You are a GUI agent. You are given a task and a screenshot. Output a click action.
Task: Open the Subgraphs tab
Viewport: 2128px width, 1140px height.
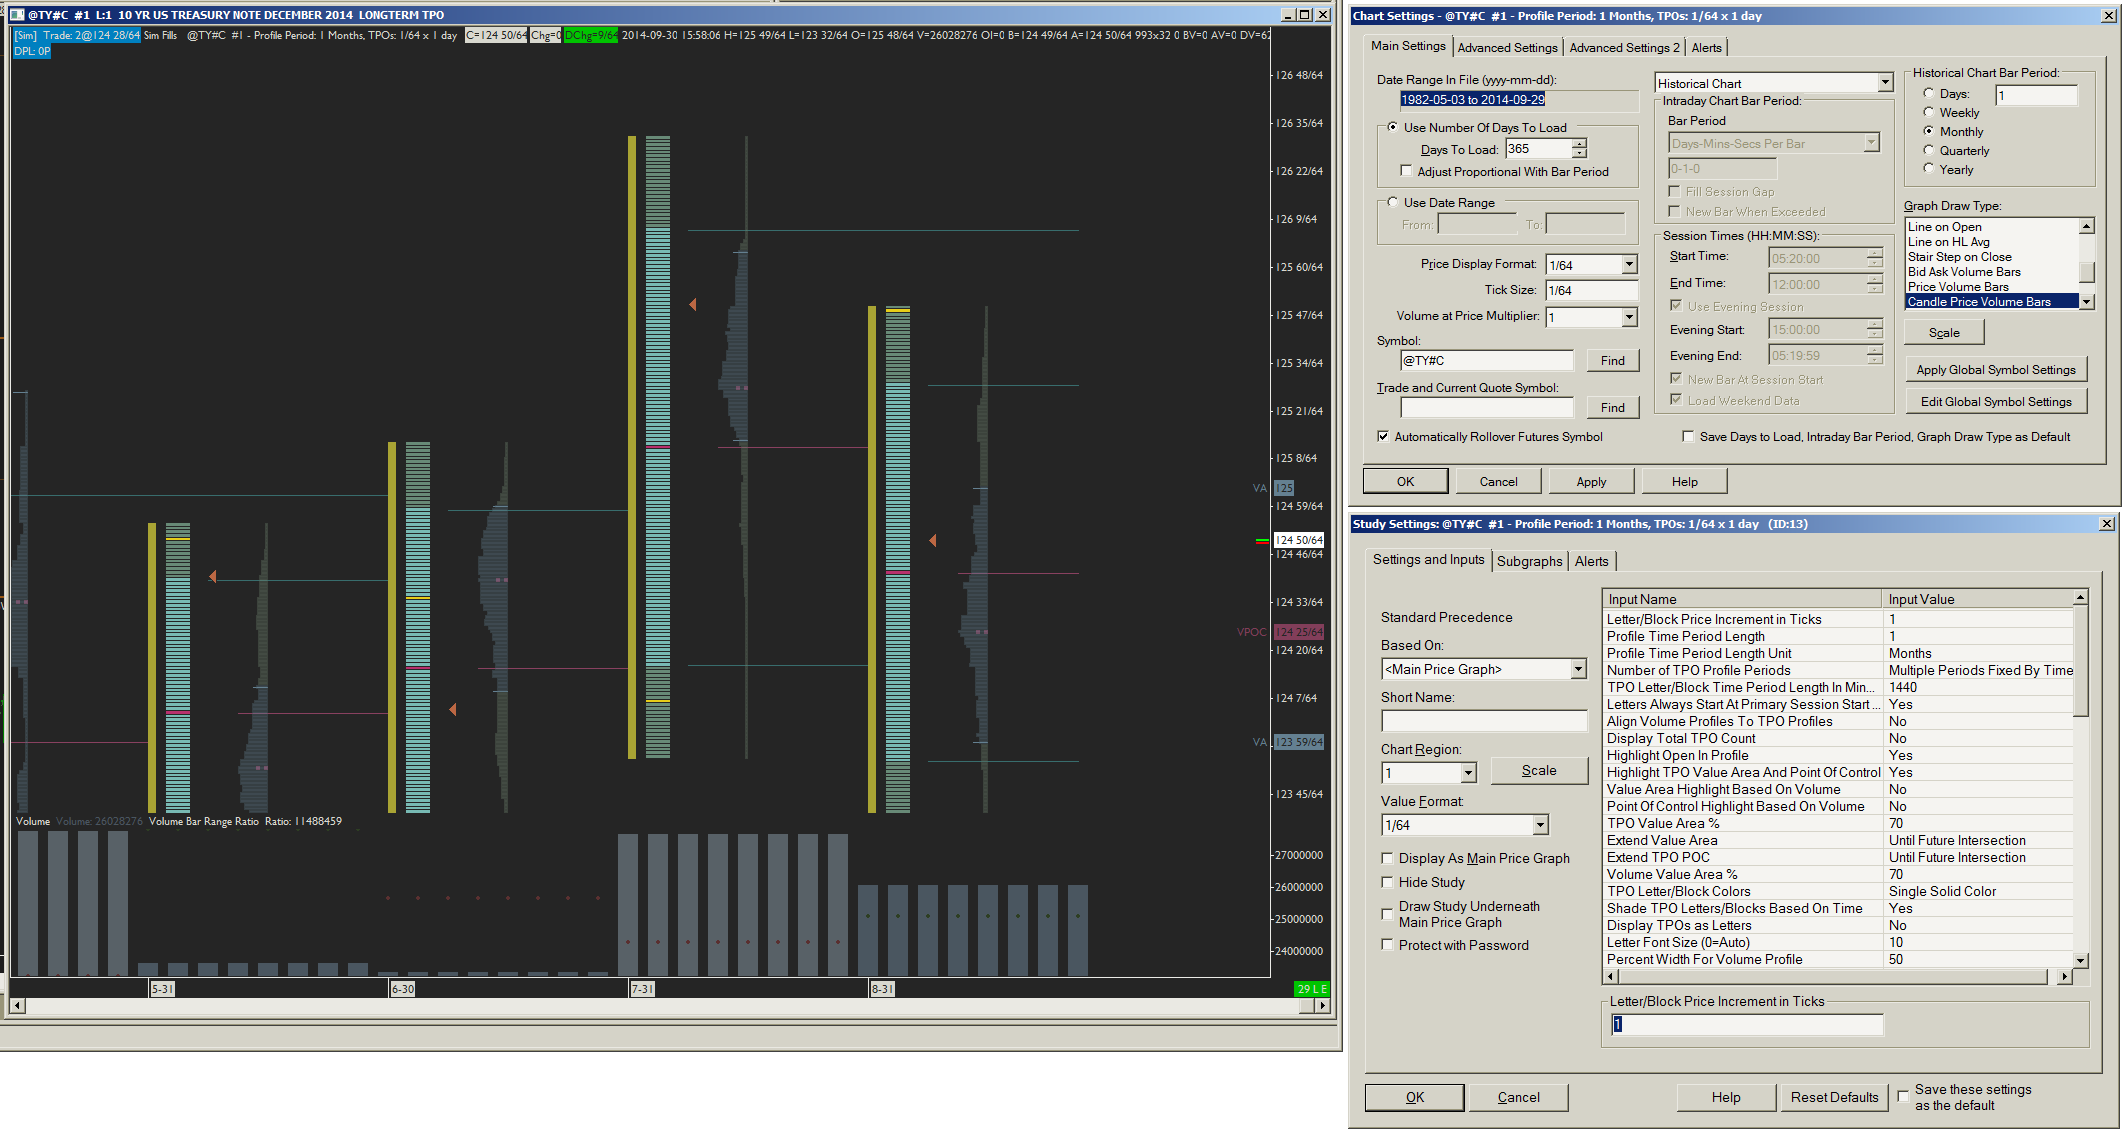pyautogui.click(x=1529, y=561)
